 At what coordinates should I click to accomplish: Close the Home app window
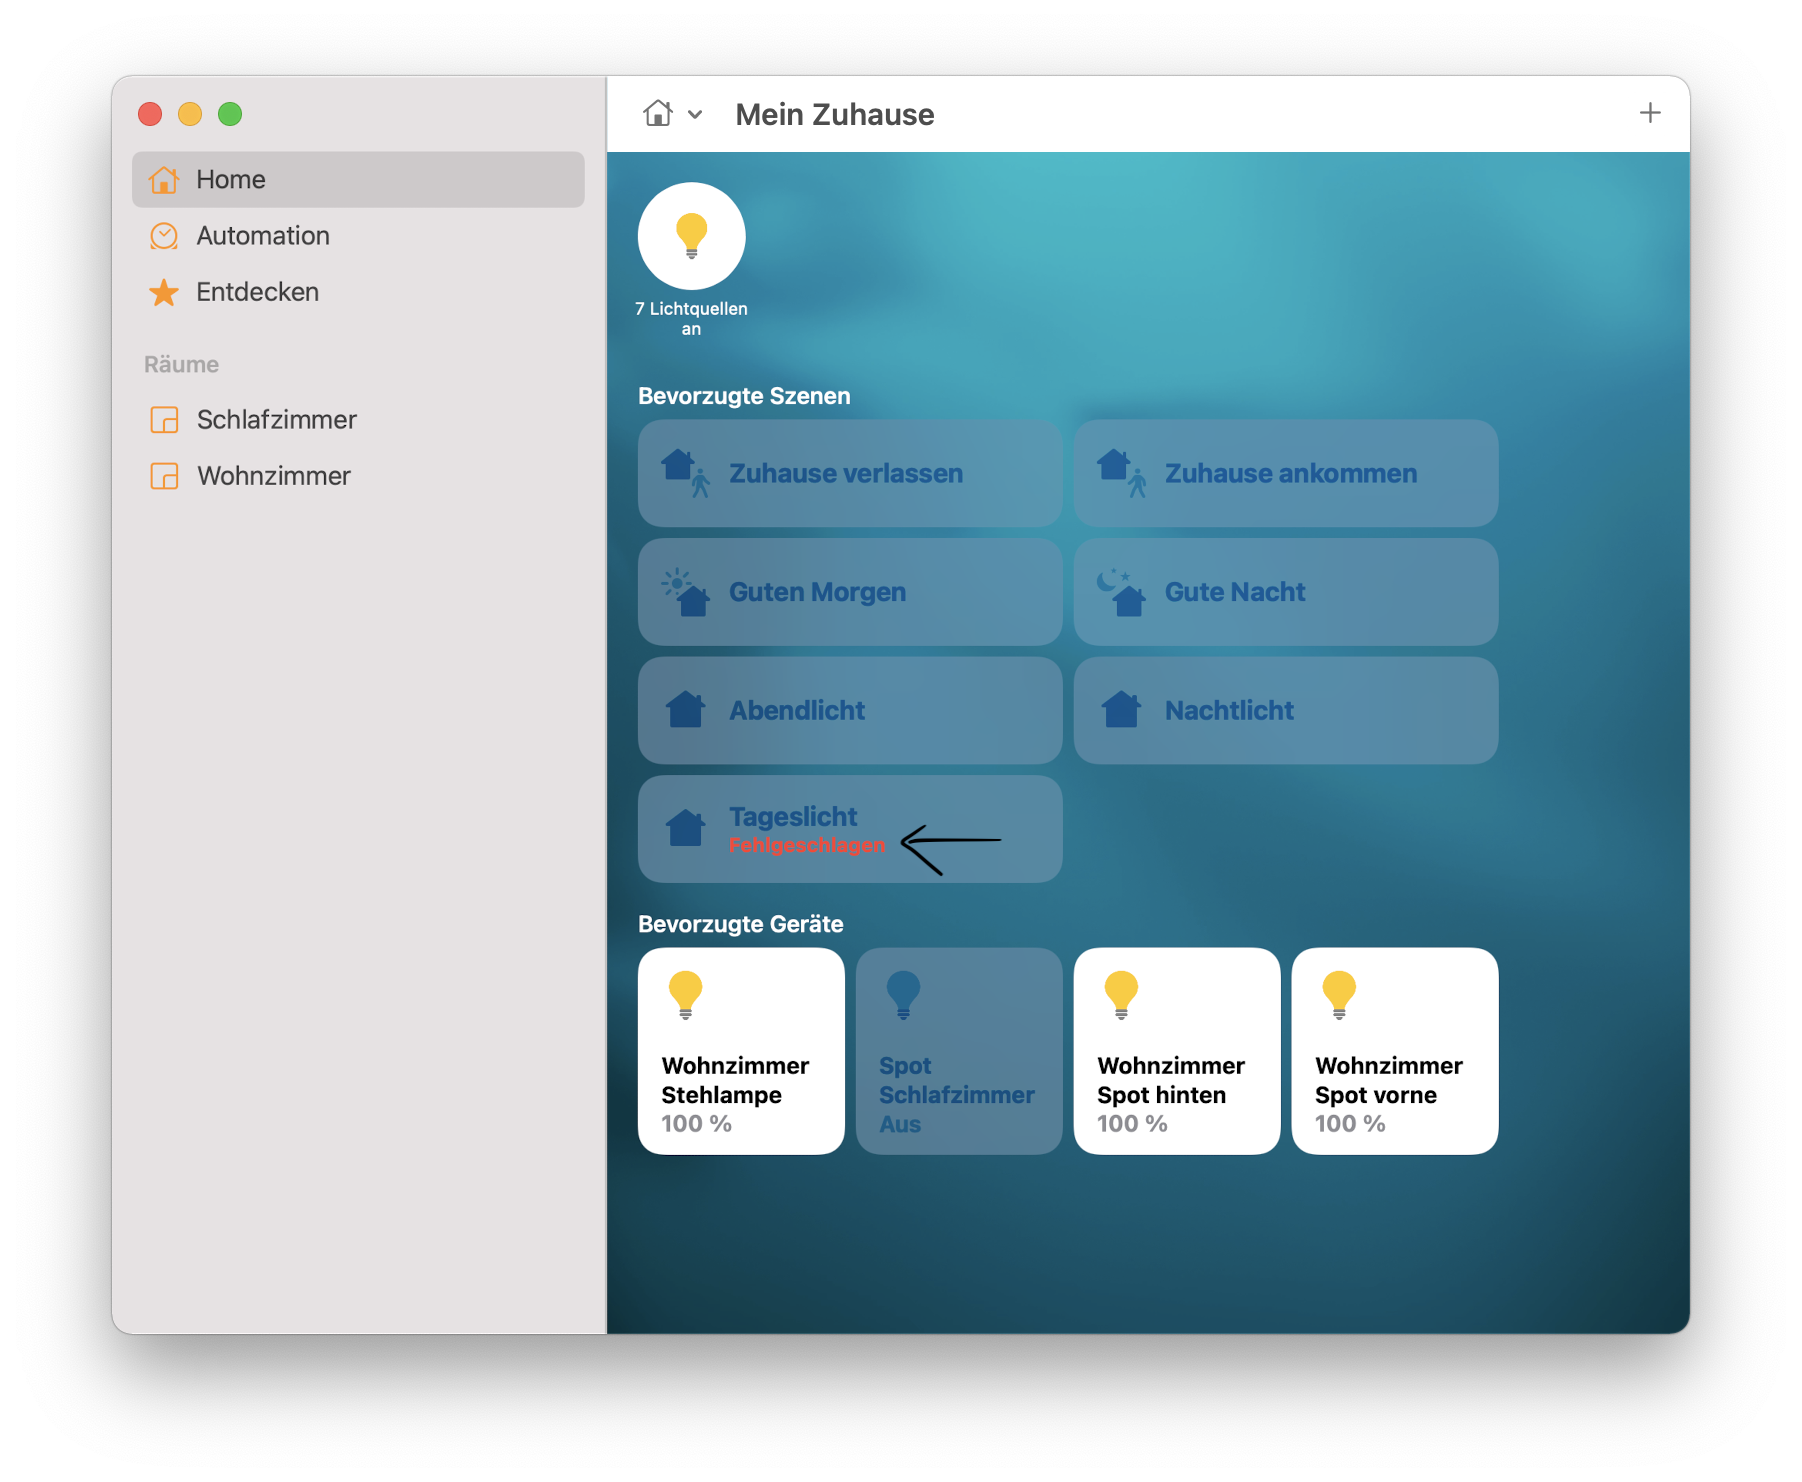point(150,114)
